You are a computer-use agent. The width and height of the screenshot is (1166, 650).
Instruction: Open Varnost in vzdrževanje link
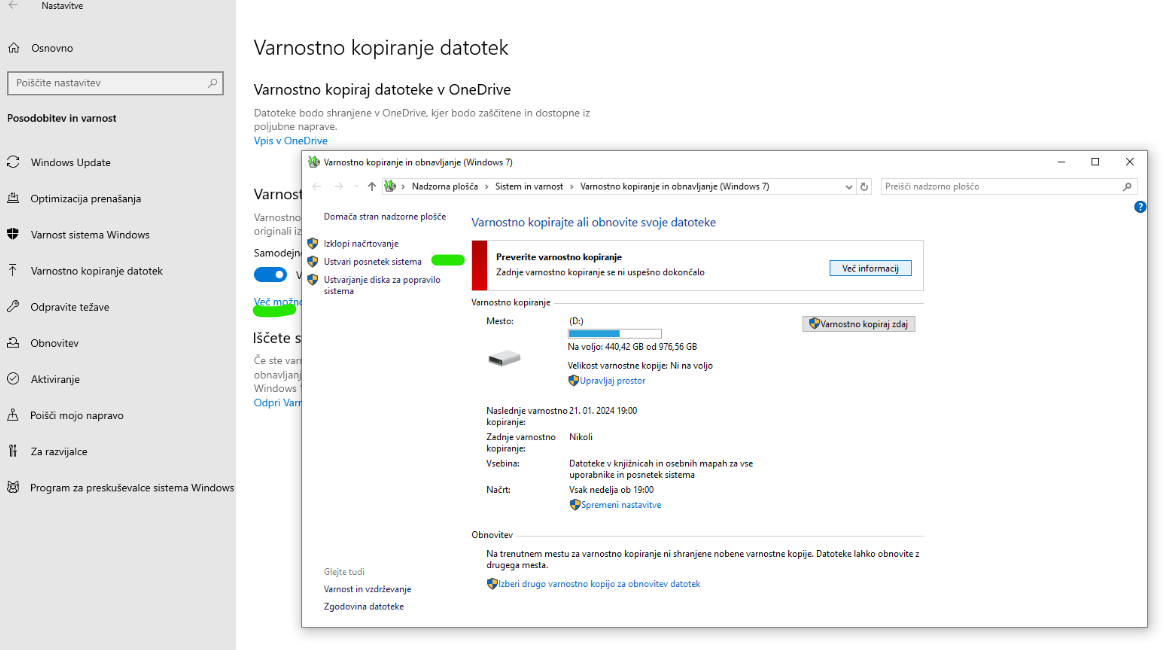pyautogui.click(x=367, y=589)
